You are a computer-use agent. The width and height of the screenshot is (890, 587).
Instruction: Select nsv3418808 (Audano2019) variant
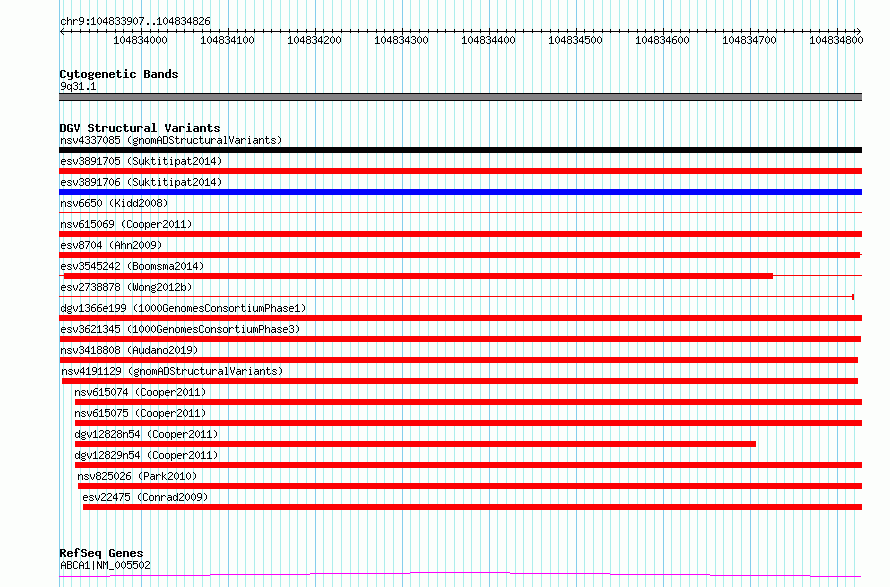[x=129, y=350]
